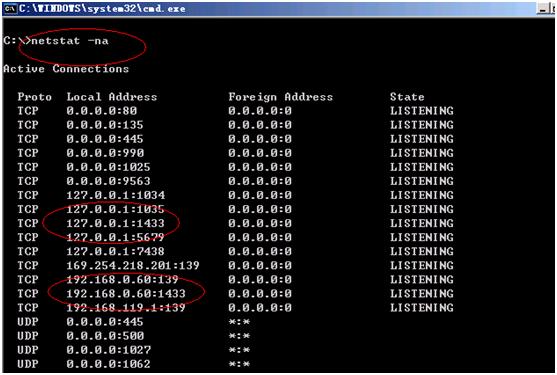Select local address 192.168.0.60:1433
This screenshot has width=557, height=375.
pos(126,294)
